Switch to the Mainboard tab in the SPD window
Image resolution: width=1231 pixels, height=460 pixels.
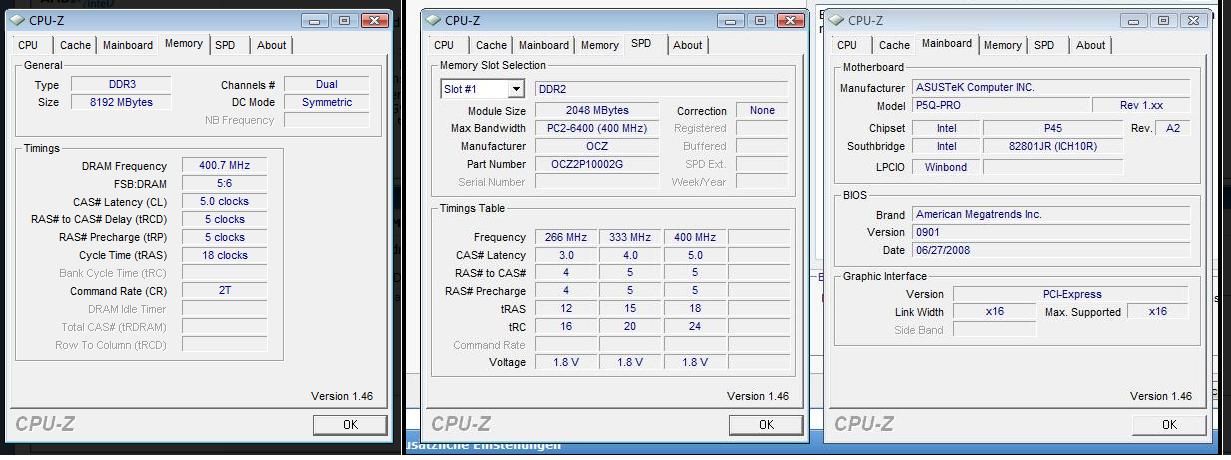(x=544, y=45)
